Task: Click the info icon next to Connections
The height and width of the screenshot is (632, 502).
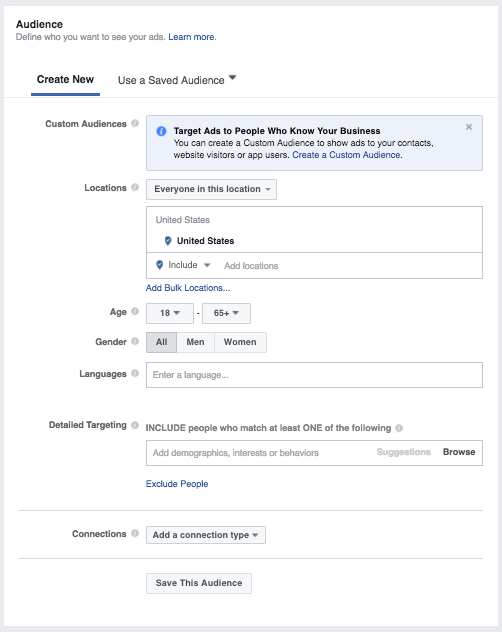Action: [135, 534]
